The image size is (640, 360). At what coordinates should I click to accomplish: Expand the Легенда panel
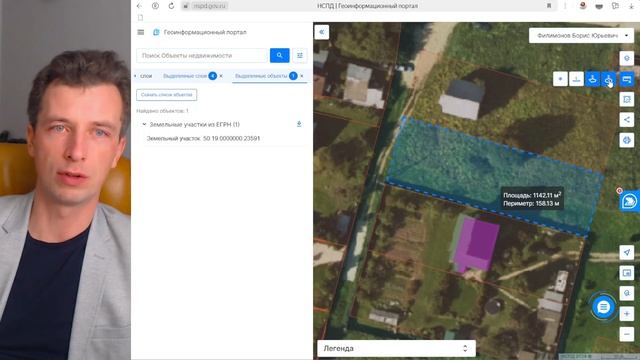tap(396, 349)
